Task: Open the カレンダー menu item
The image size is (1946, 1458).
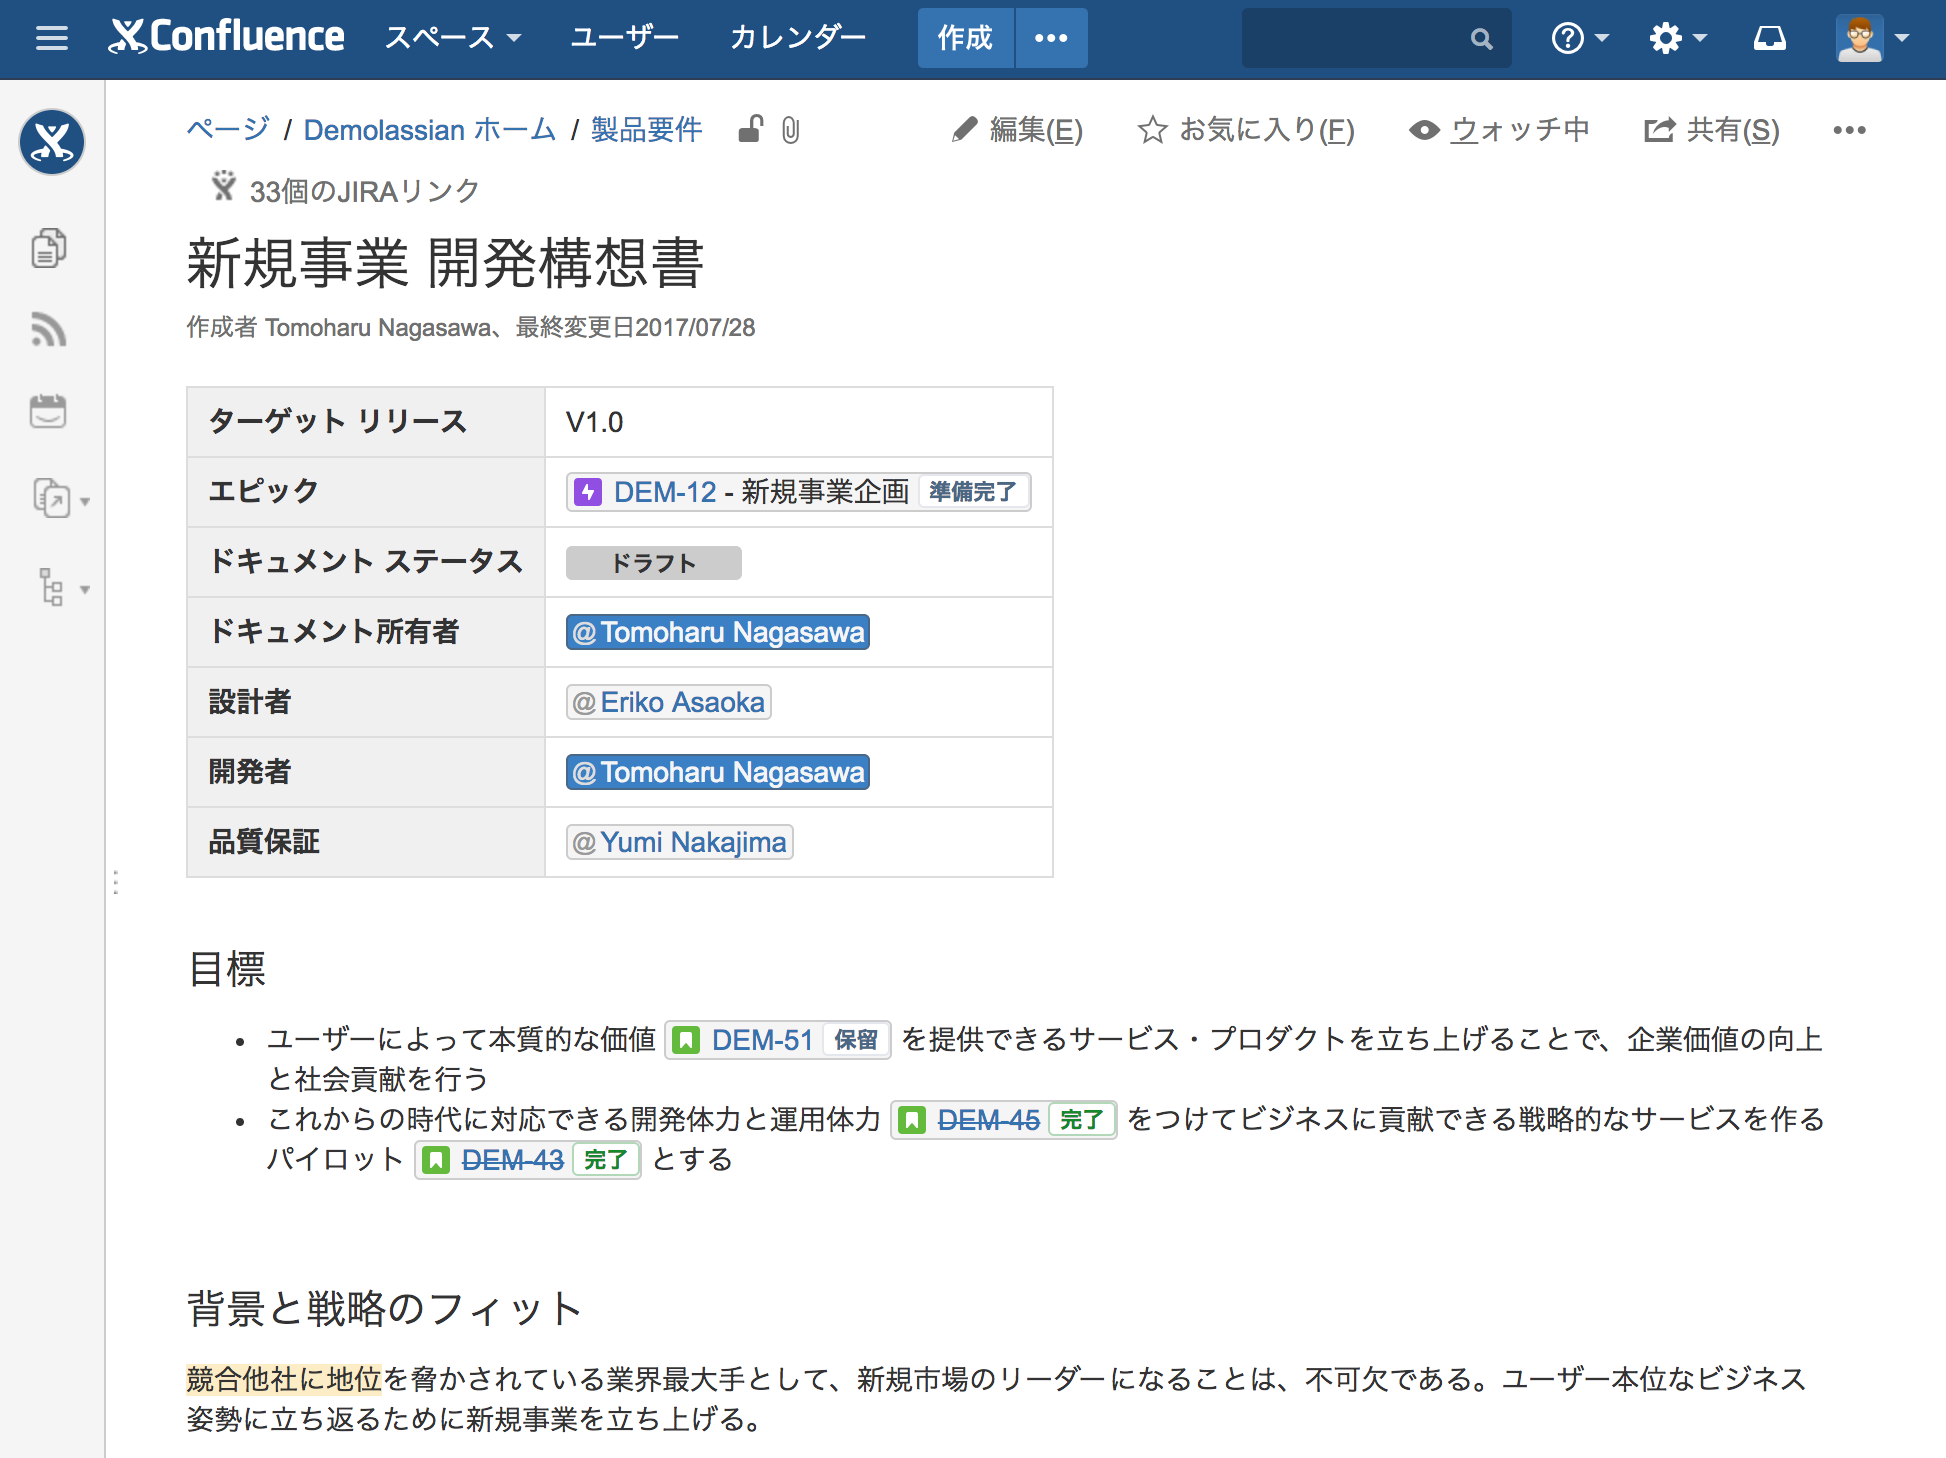Action: coord(797,38)
